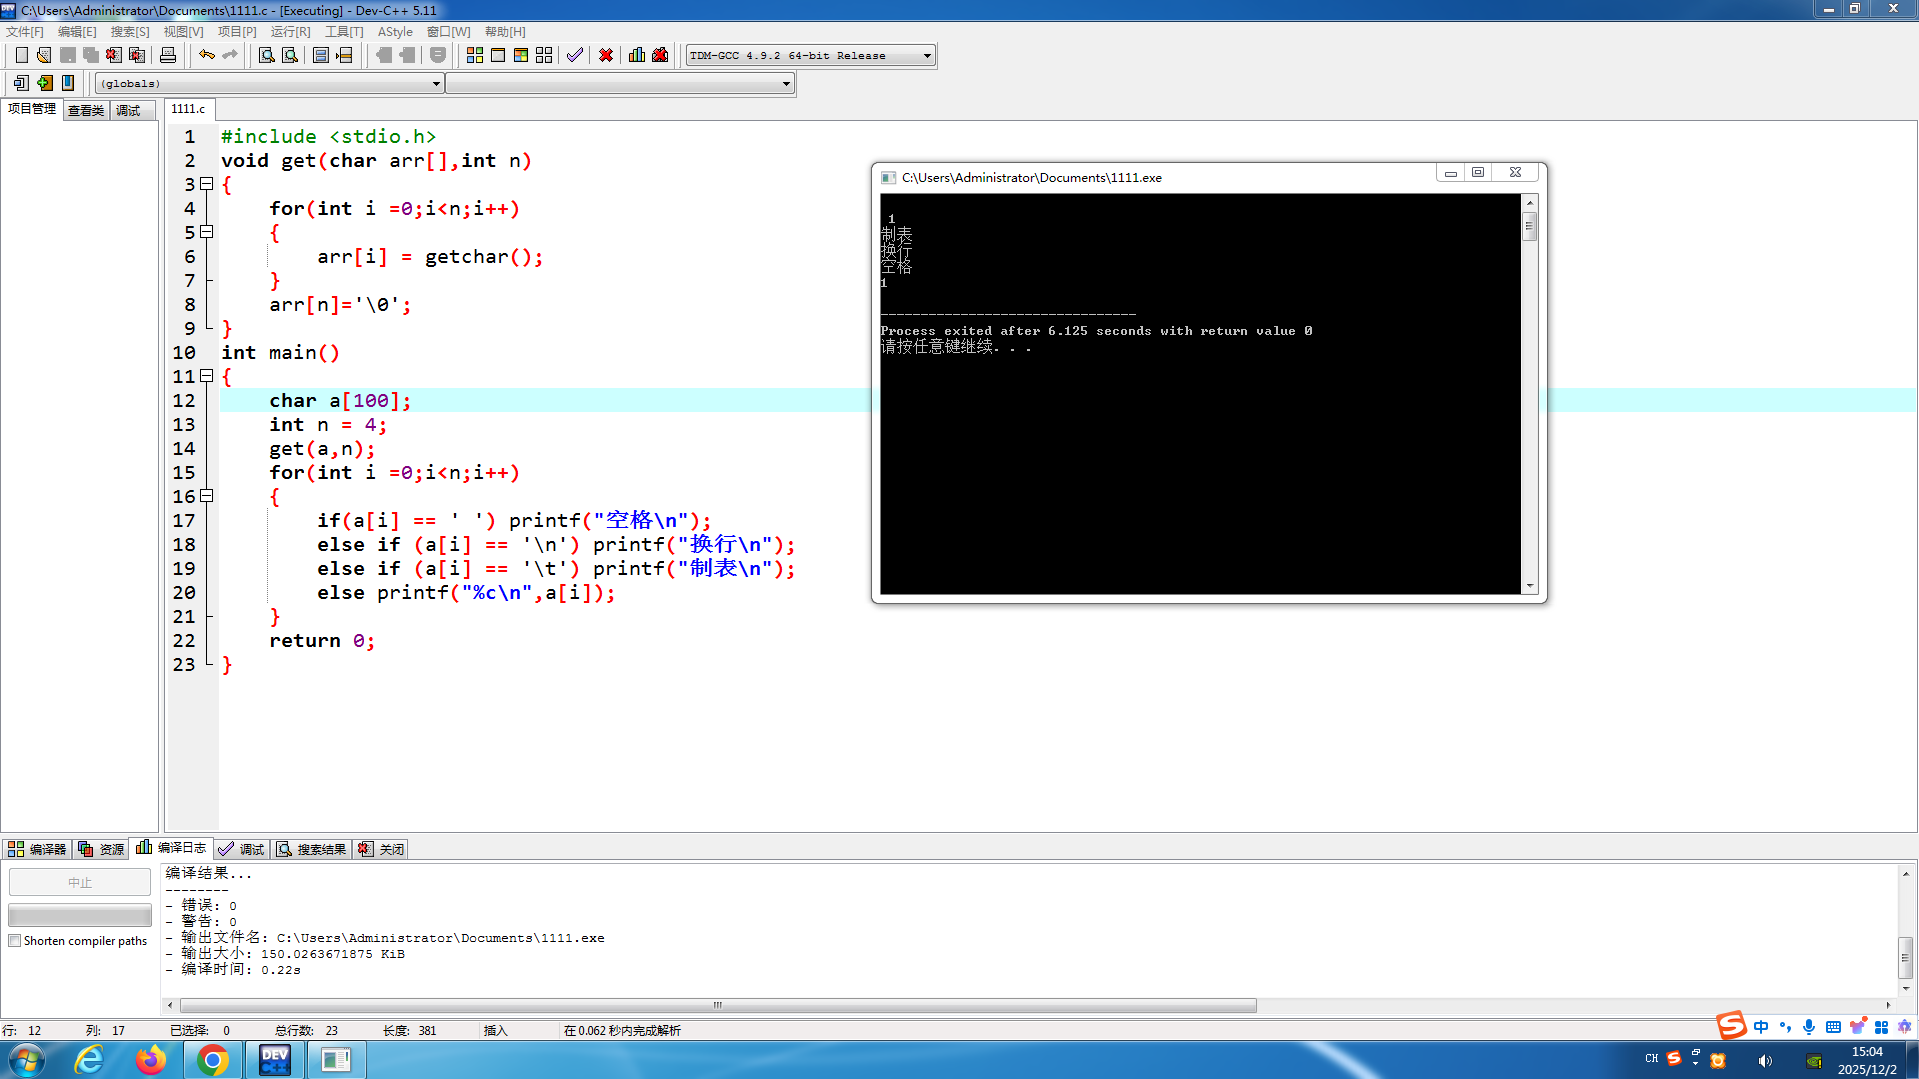Open the 工具[T] menu

pyautogui.click(x=344, y=32)
